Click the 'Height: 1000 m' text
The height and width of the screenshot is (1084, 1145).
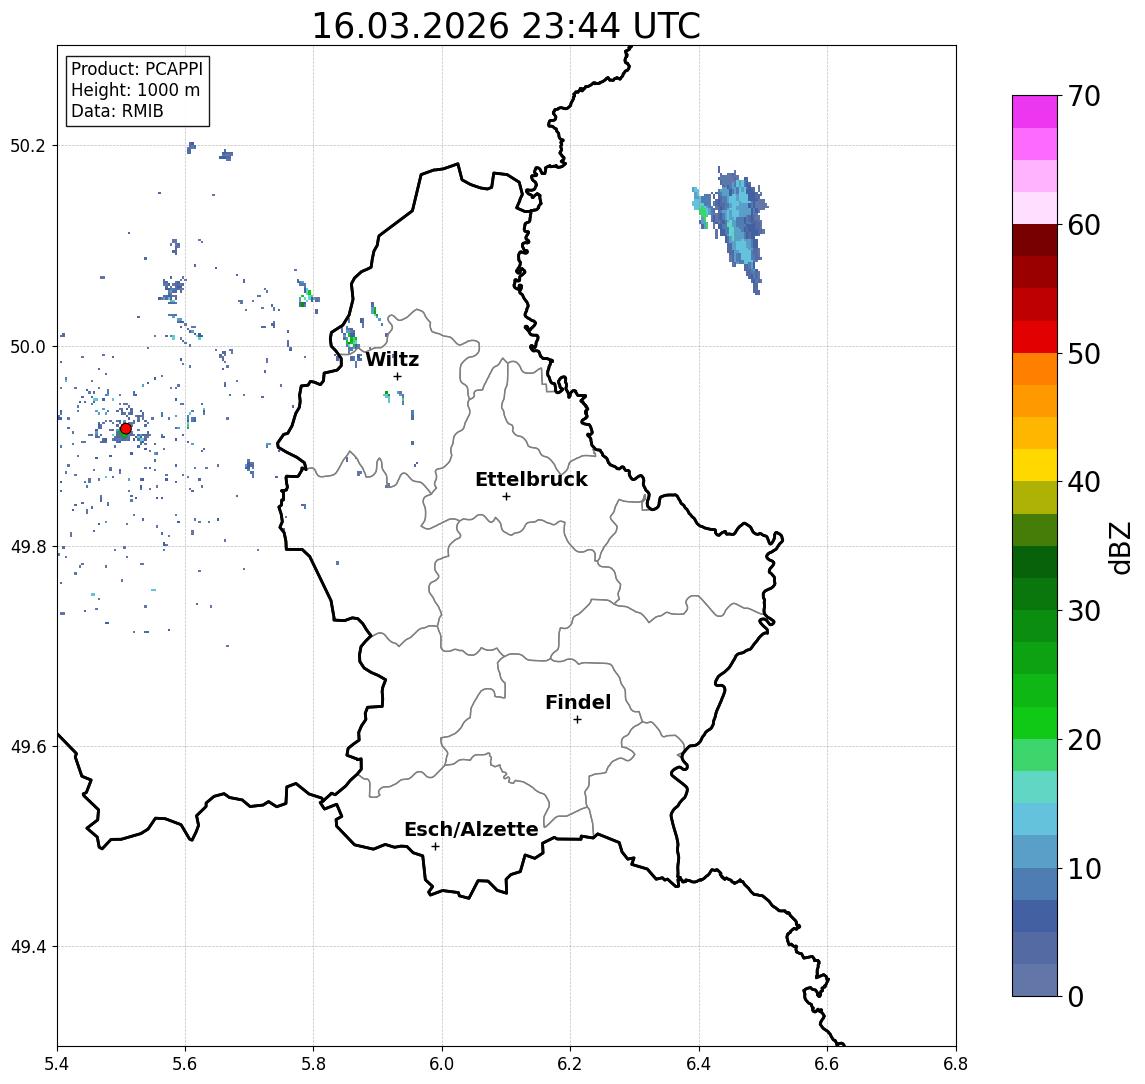[135, 91]
